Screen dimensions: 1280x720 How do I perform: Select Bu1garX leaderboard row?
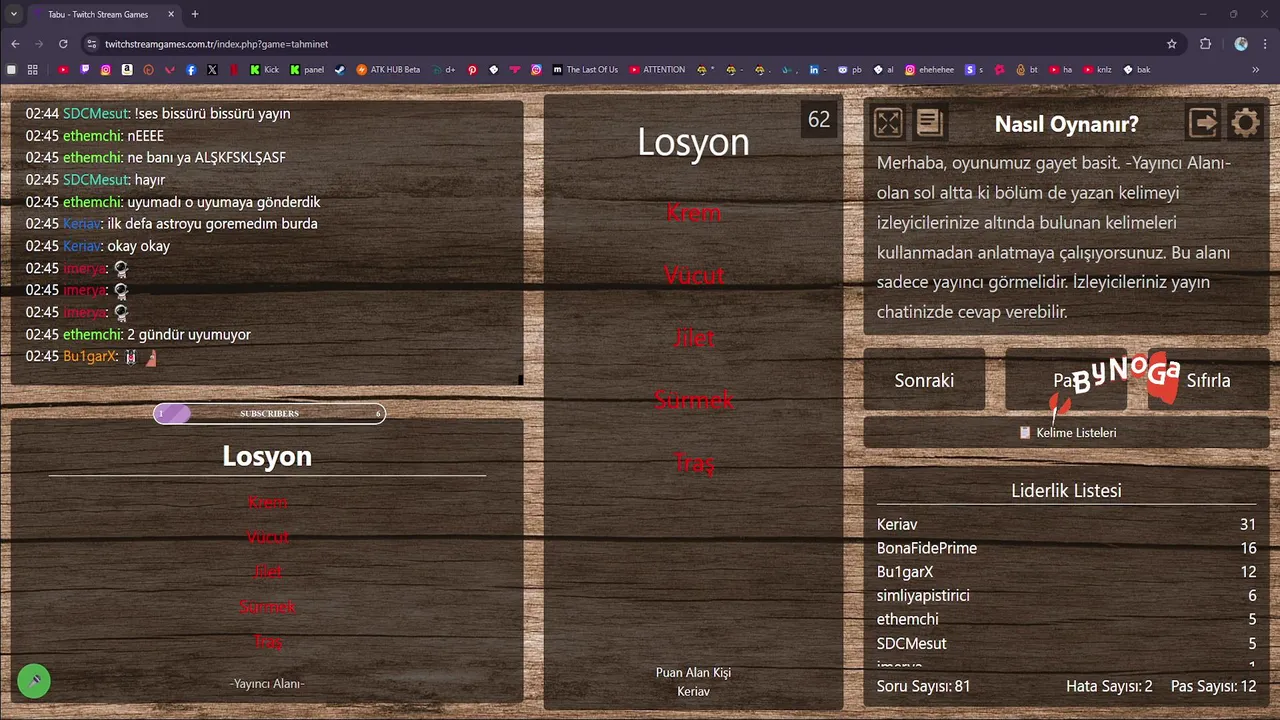(1066, 572)
